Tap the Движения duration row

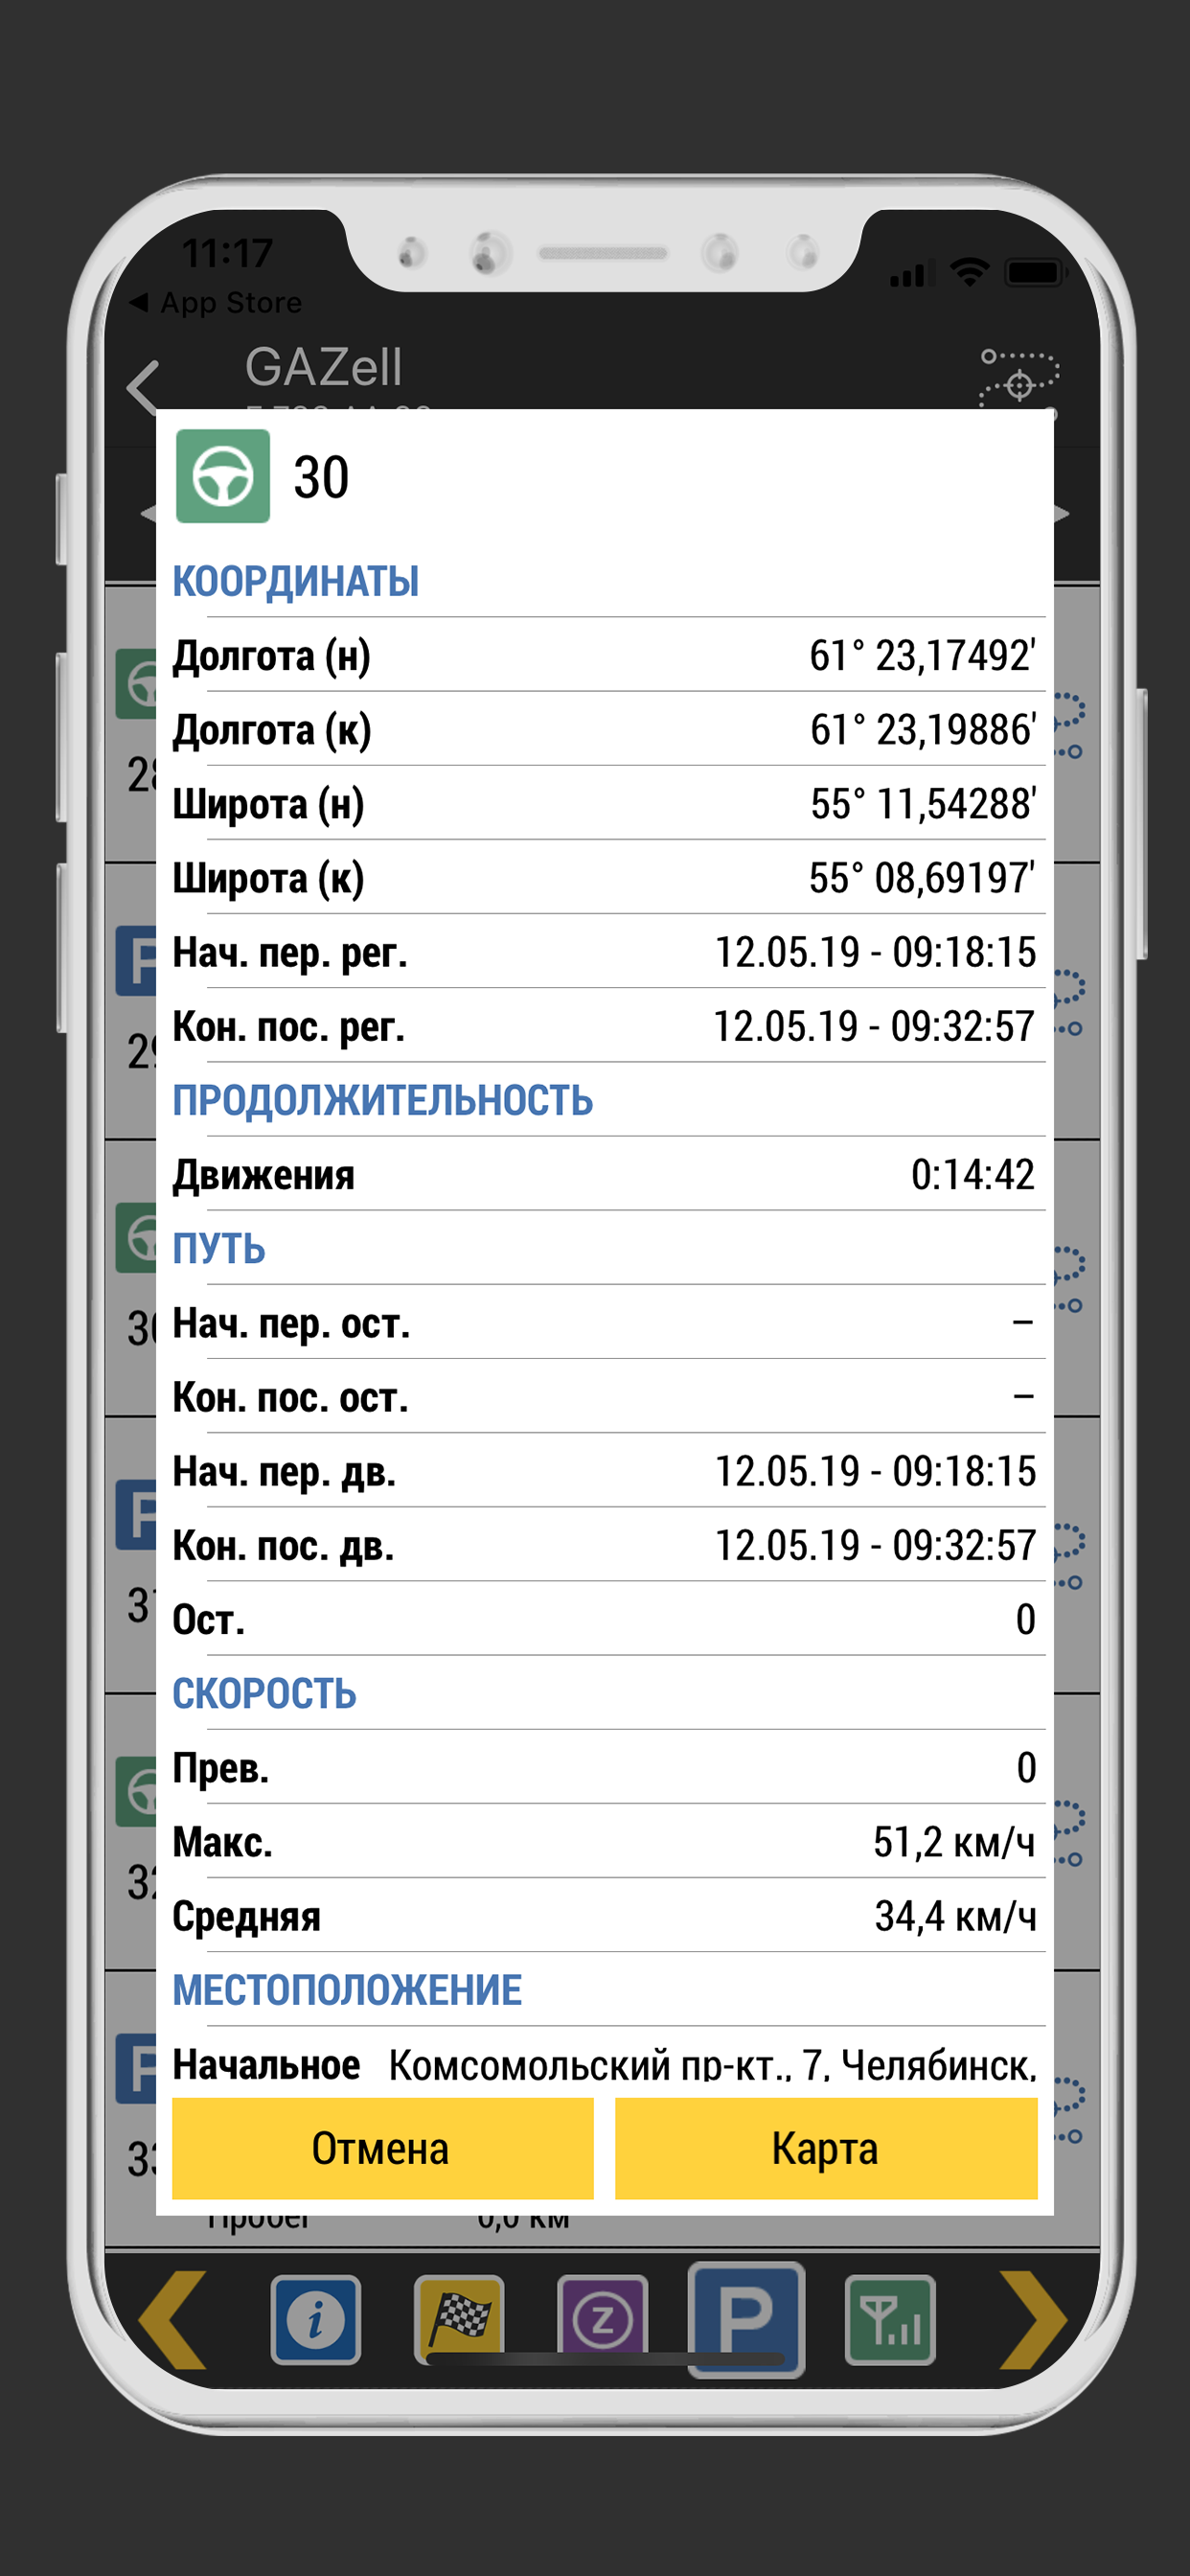pyautogui.click(x=604, y=1174)
